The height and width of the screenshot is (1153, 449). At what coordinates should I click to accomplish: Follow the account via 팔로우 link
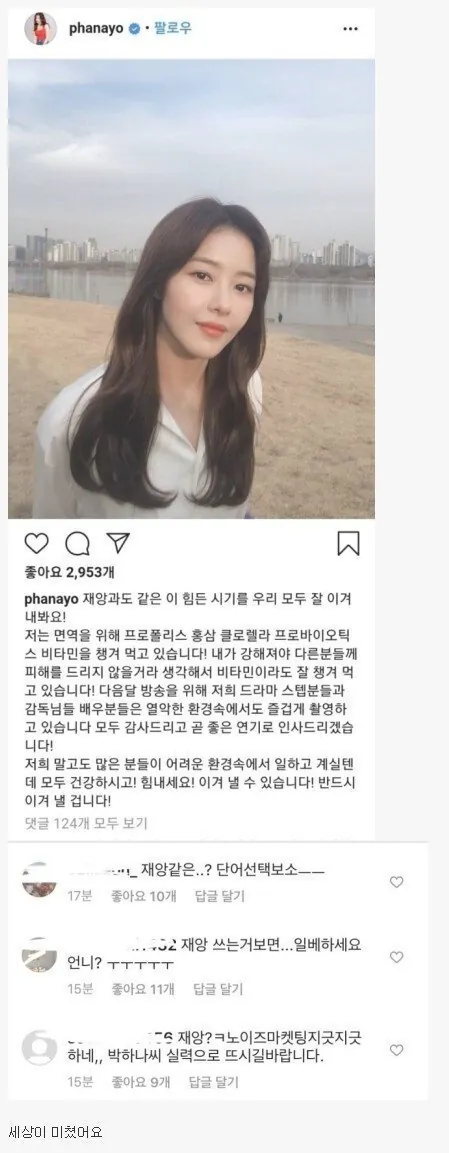point(172,29)
